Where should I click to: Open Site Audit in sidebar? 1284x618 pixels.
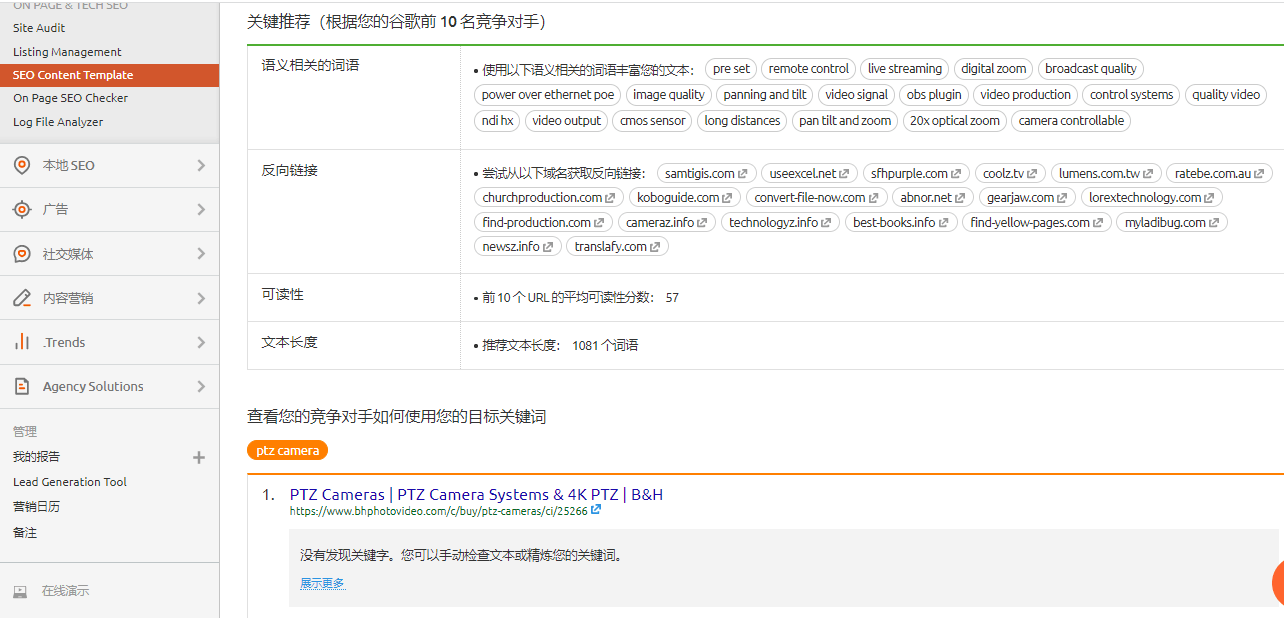39,28
